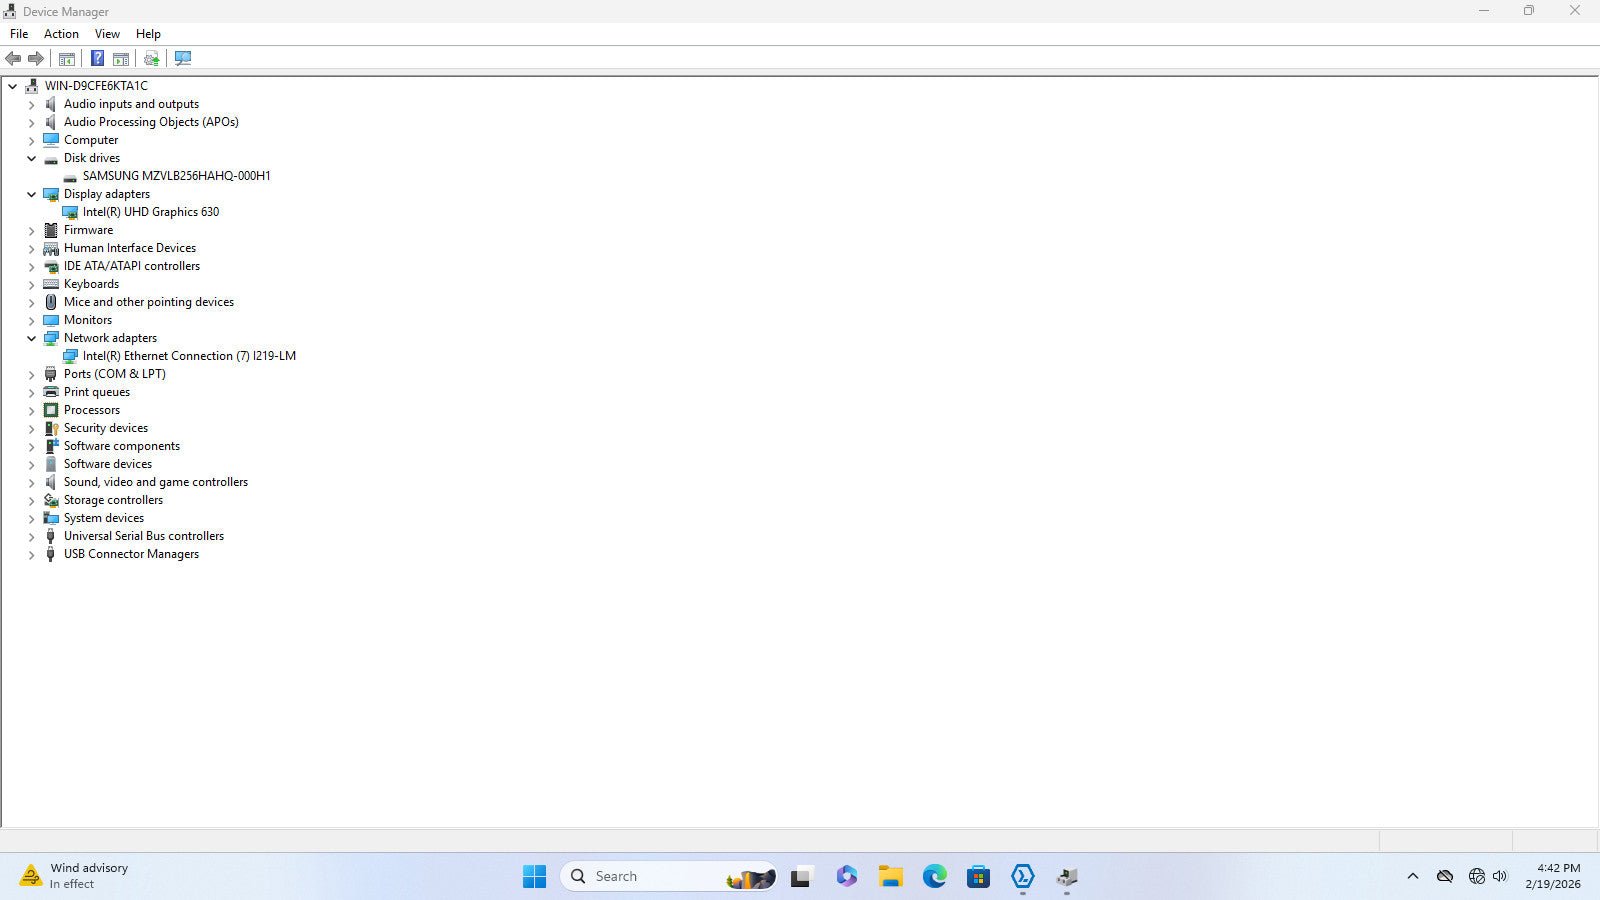
Task: Expand the Universal Serial Bus controllers category
Action: point(32,536)
